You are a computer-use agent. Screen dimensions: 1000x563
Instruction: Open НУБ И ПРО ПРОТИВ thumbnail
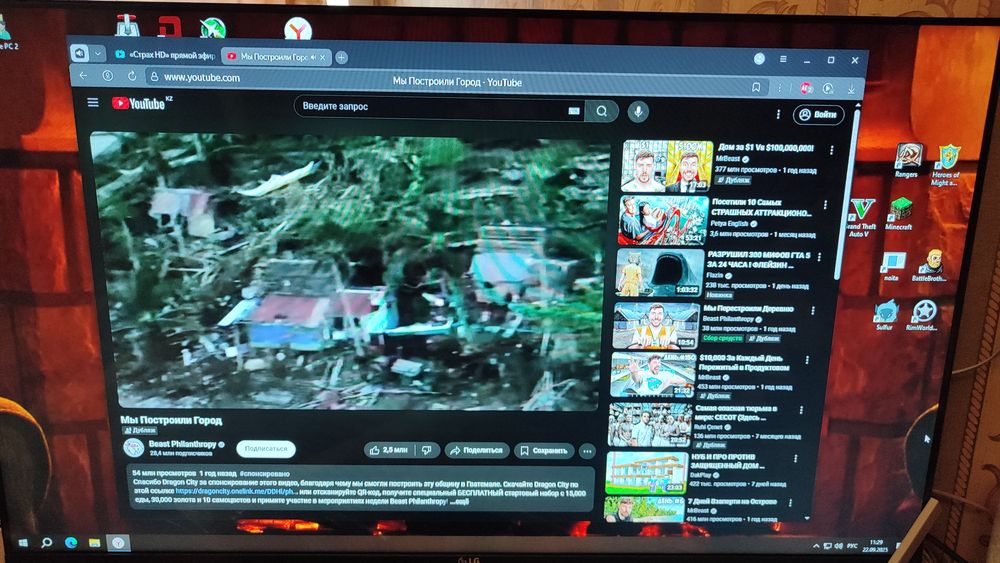point(647,473)
